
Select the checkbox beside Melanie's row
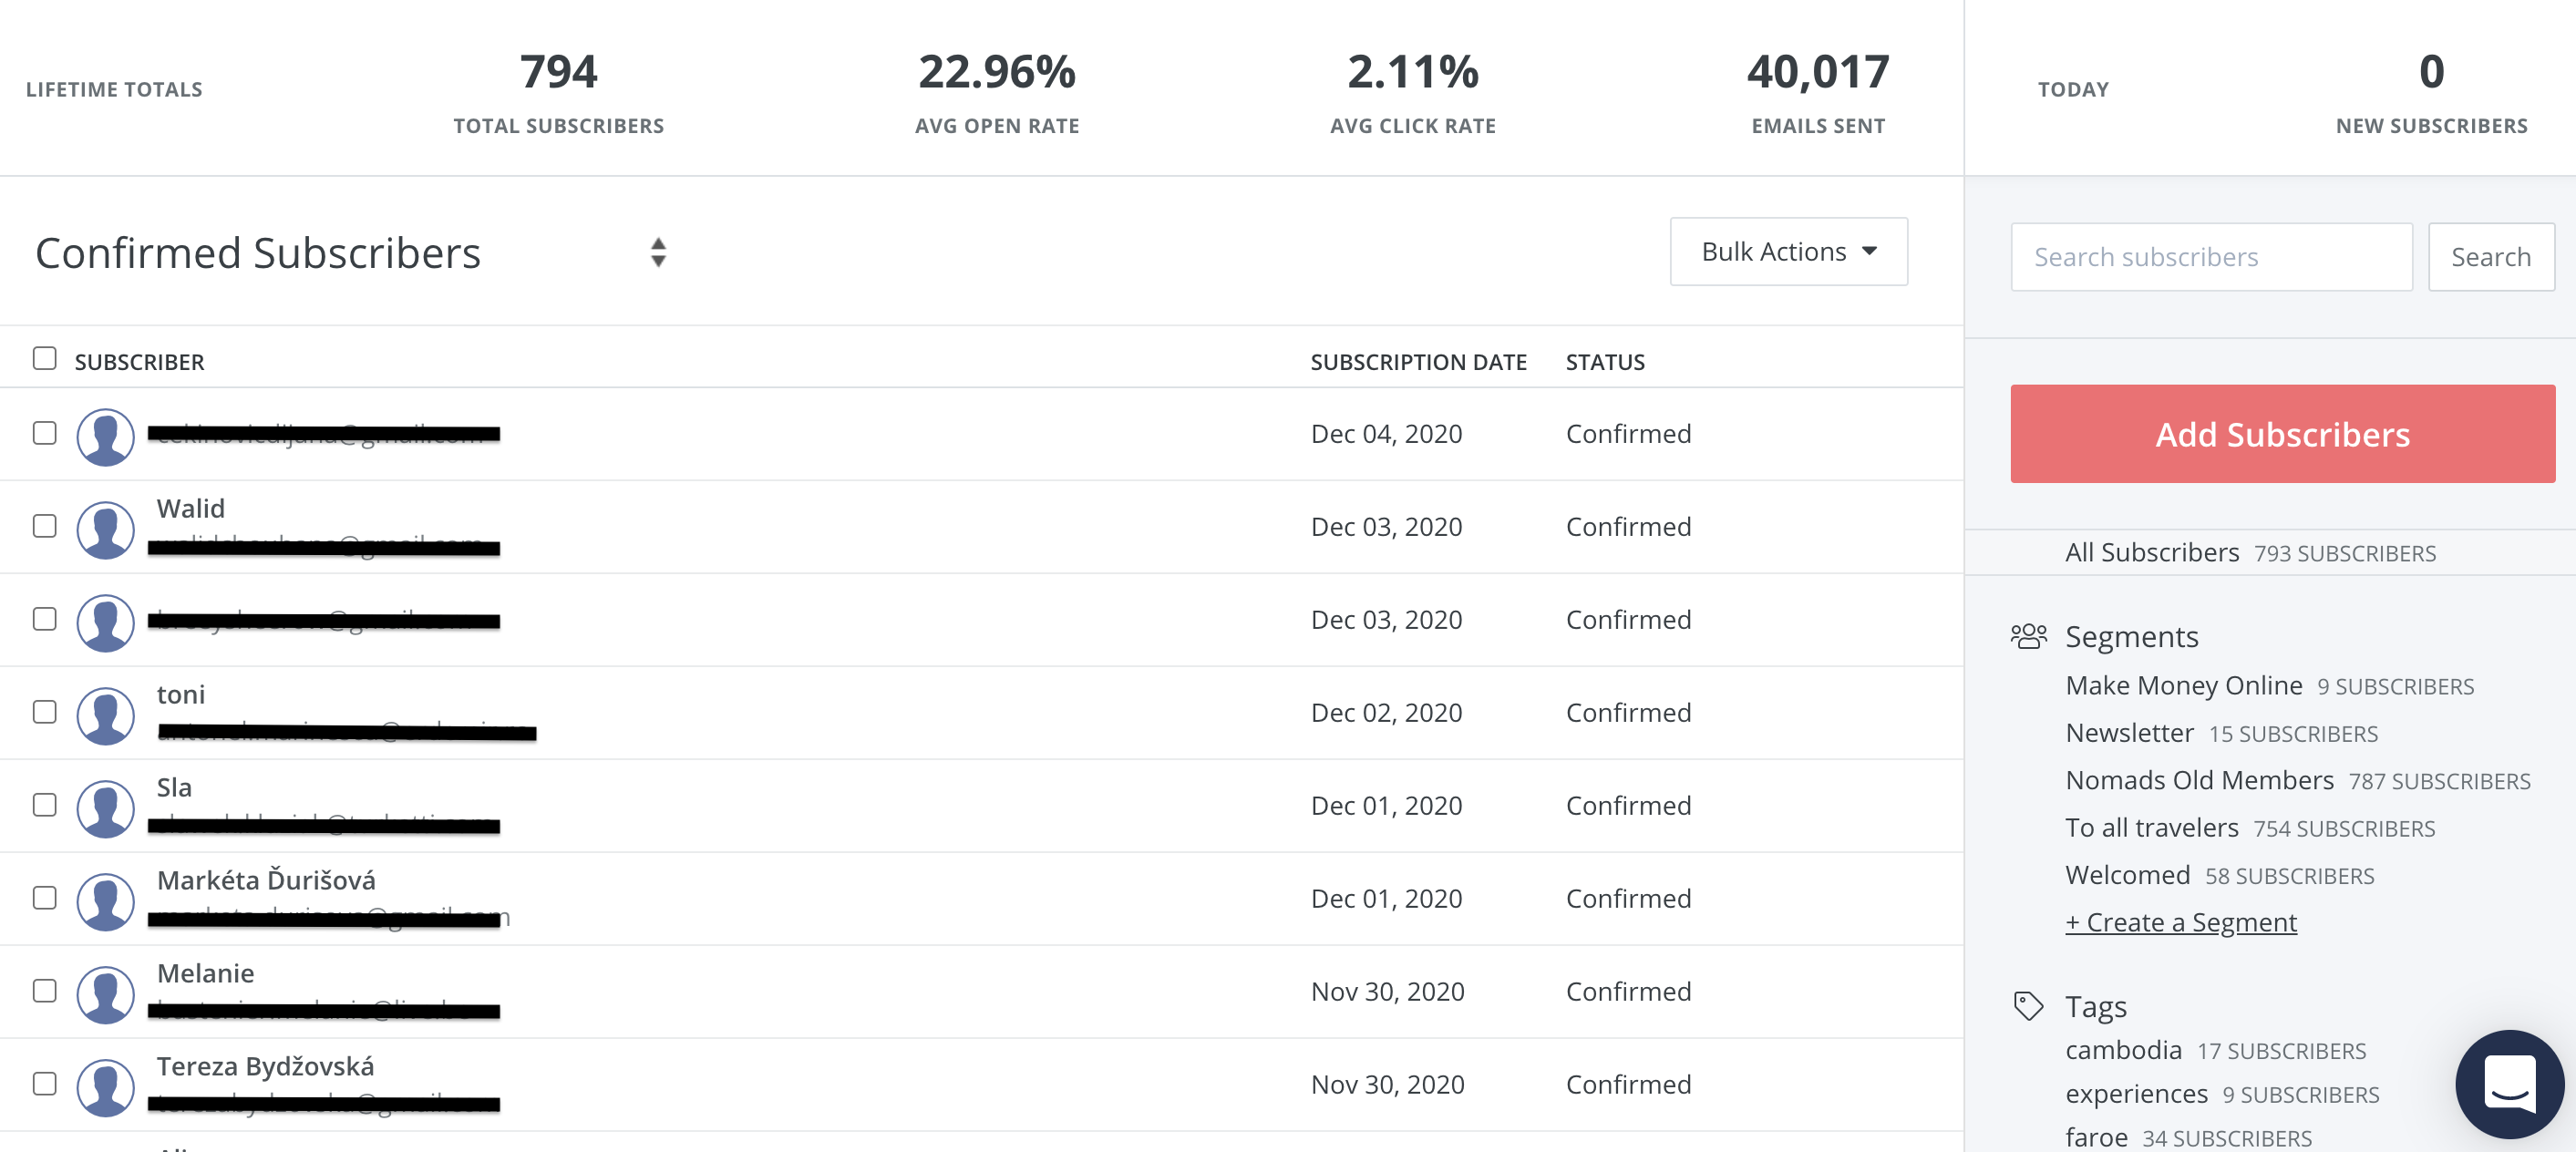tap(44, 991)
